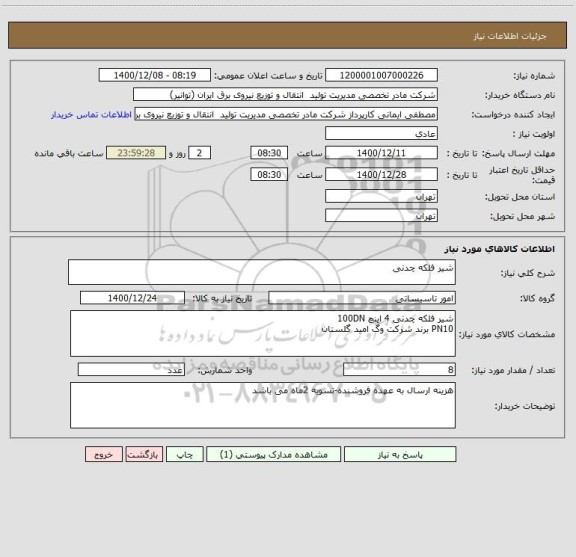Screen dimensions: 576x557
Task: Click the پاسخ به نیاز button
Action: [400, 454]
